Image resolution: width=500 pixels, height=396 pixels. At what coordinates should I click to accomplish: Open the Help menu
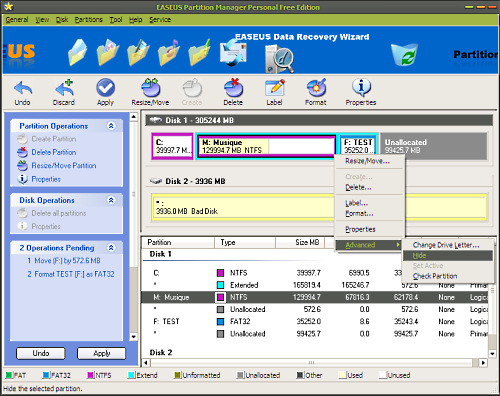click(136, 20)
